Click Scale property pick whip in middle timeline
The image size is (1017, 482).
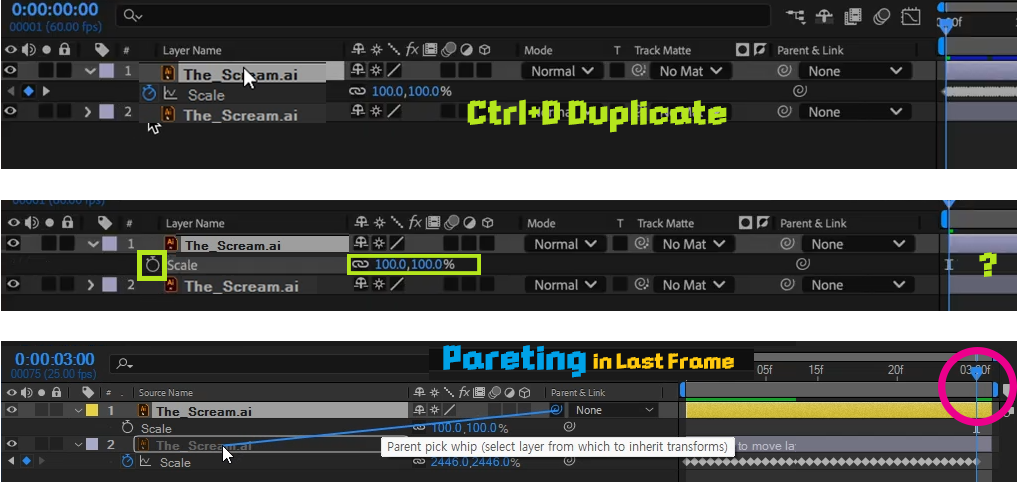pyautogui.click(x=803, y=264)
